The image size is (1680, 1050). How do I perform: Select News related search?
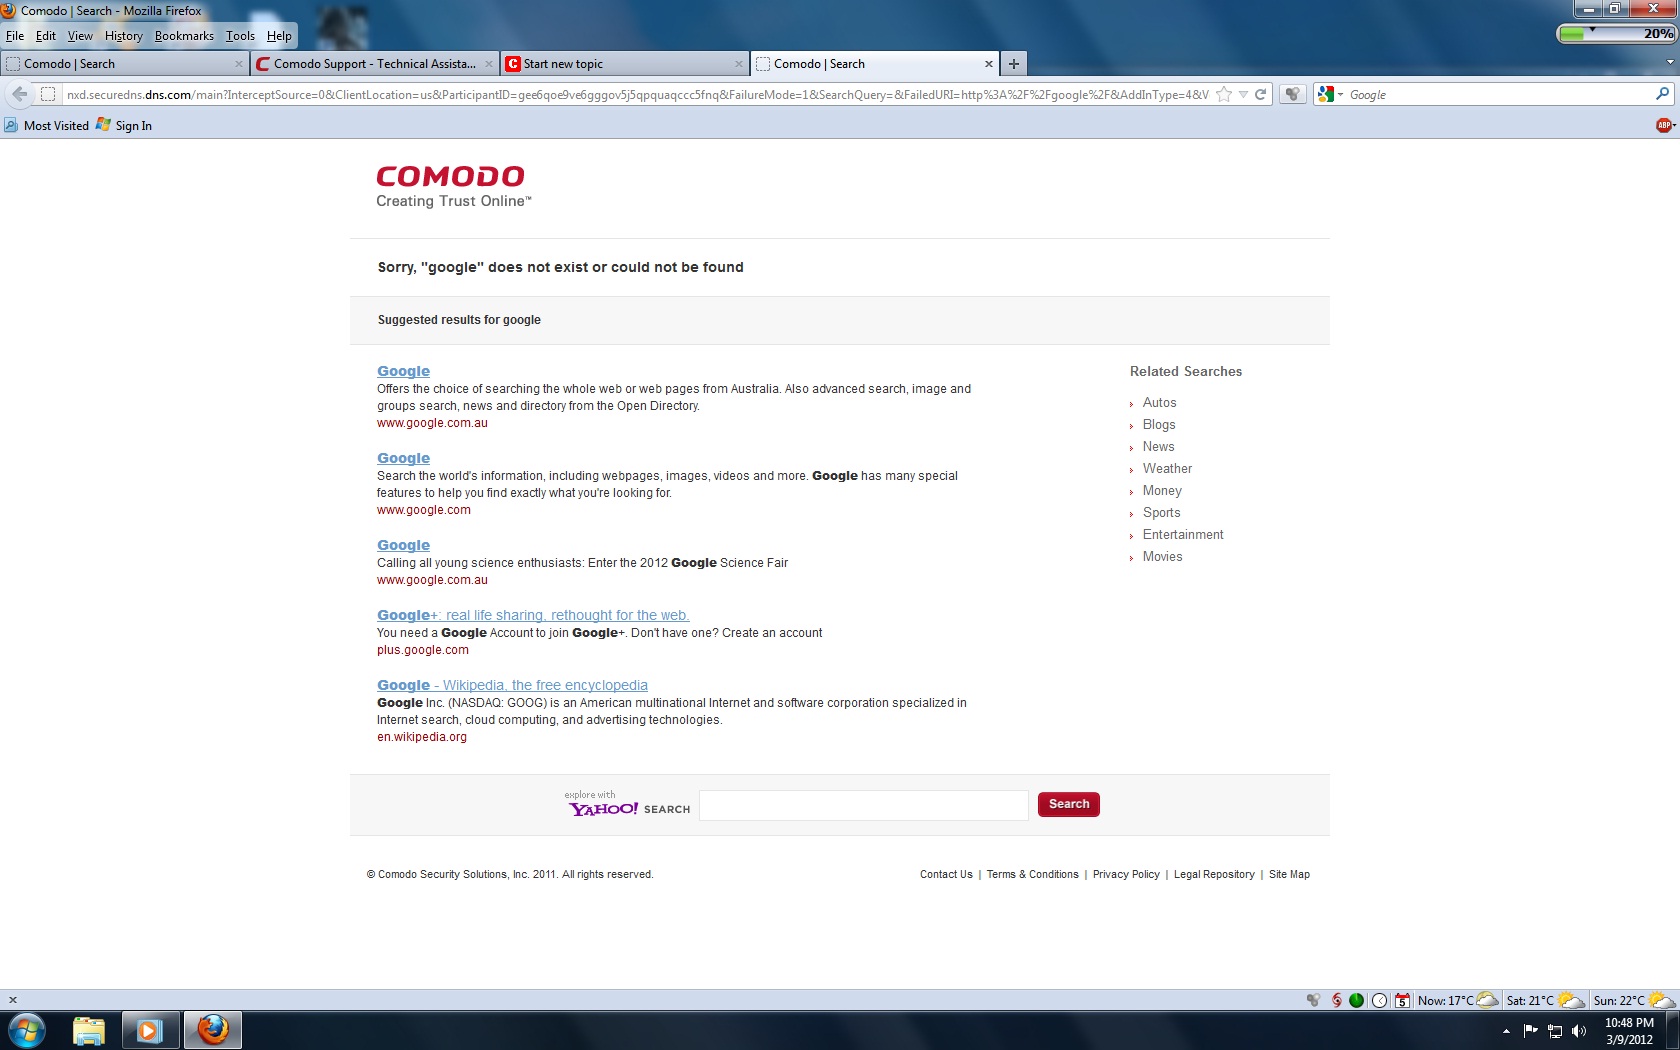[x=1158, y=447]
